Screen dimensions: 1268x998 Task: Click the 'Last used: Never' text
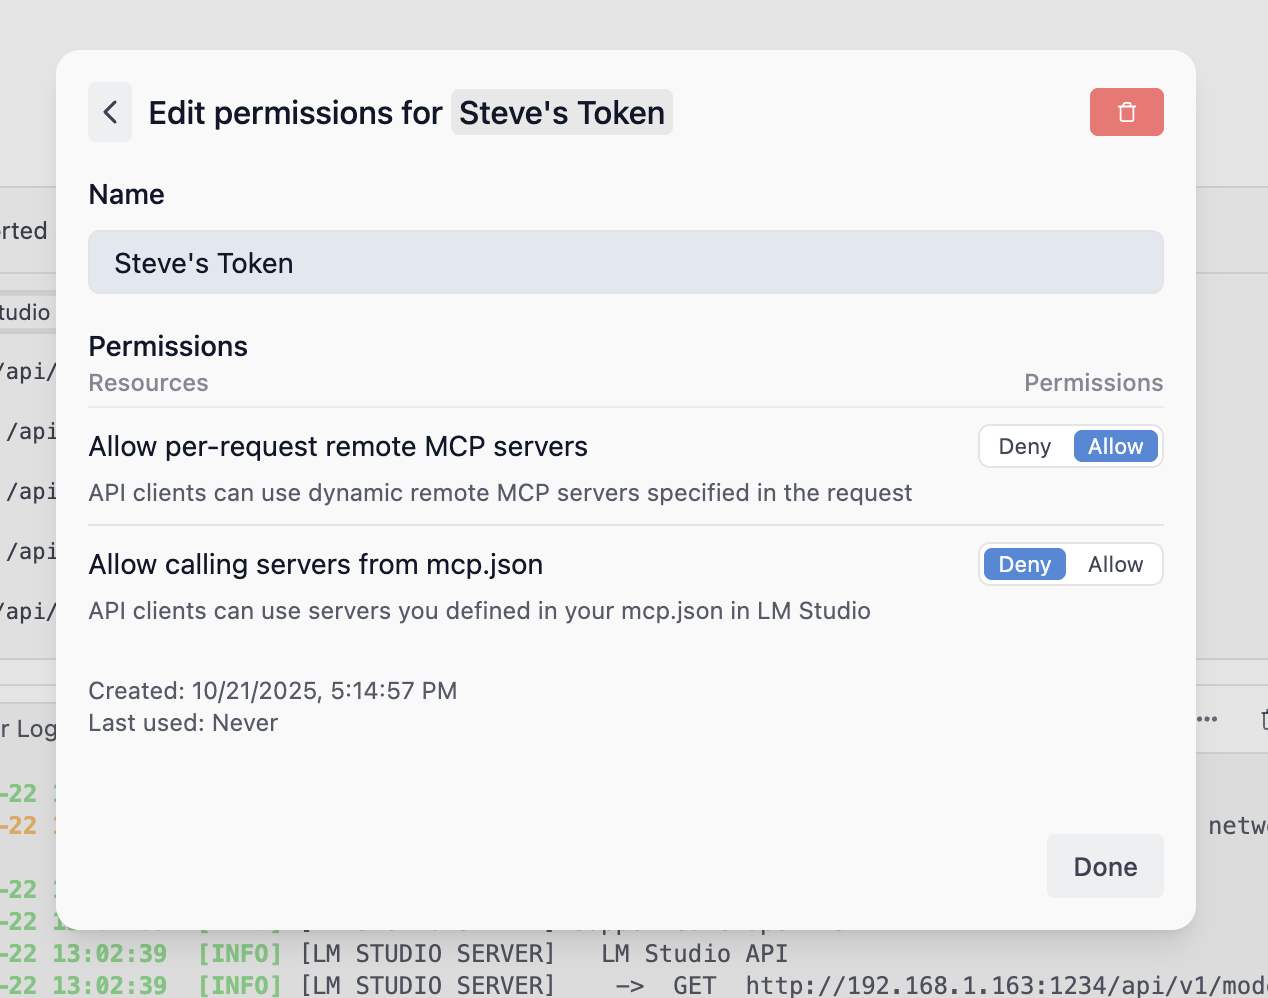pos(183,723)
